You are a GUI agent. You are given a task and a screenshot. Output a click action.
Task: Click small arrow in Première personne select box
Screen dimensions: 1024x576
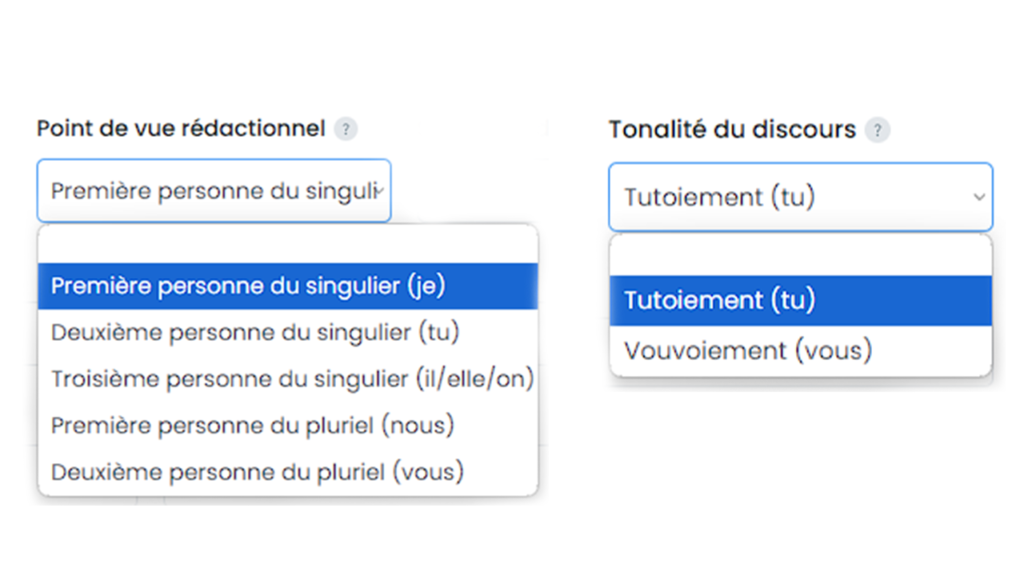tap(380, 191)
